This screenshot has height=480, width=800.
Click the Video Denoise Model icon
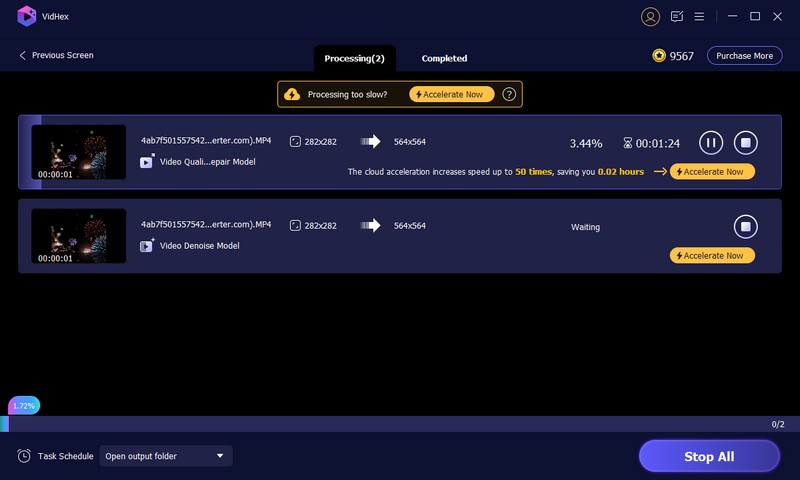(147, 245)
